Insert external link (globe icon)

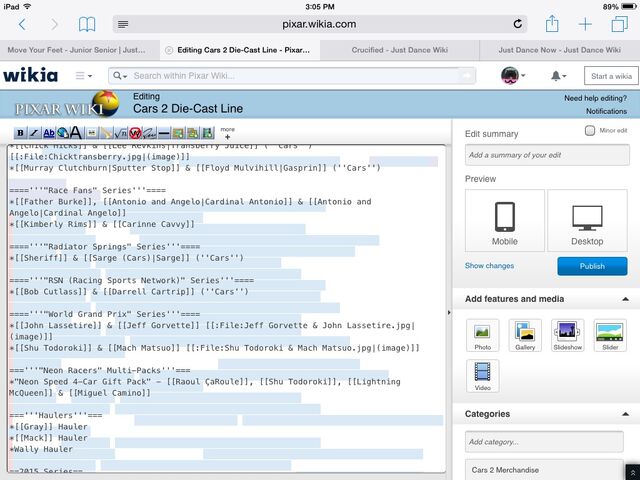click(x=63, y=133)
